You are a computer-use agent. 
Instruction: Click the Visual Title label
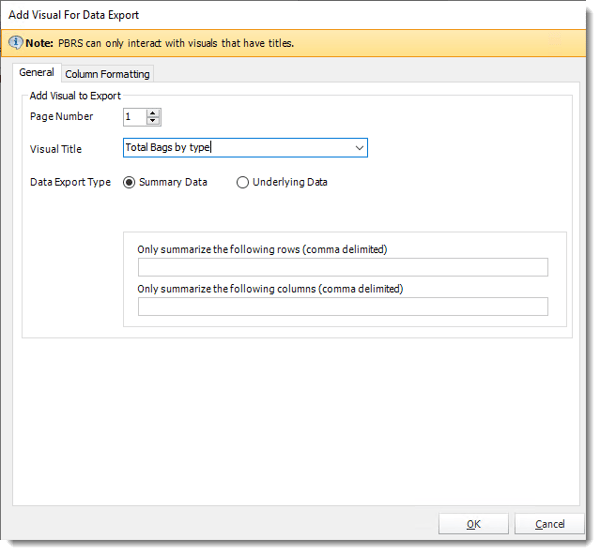pos(56,149)
